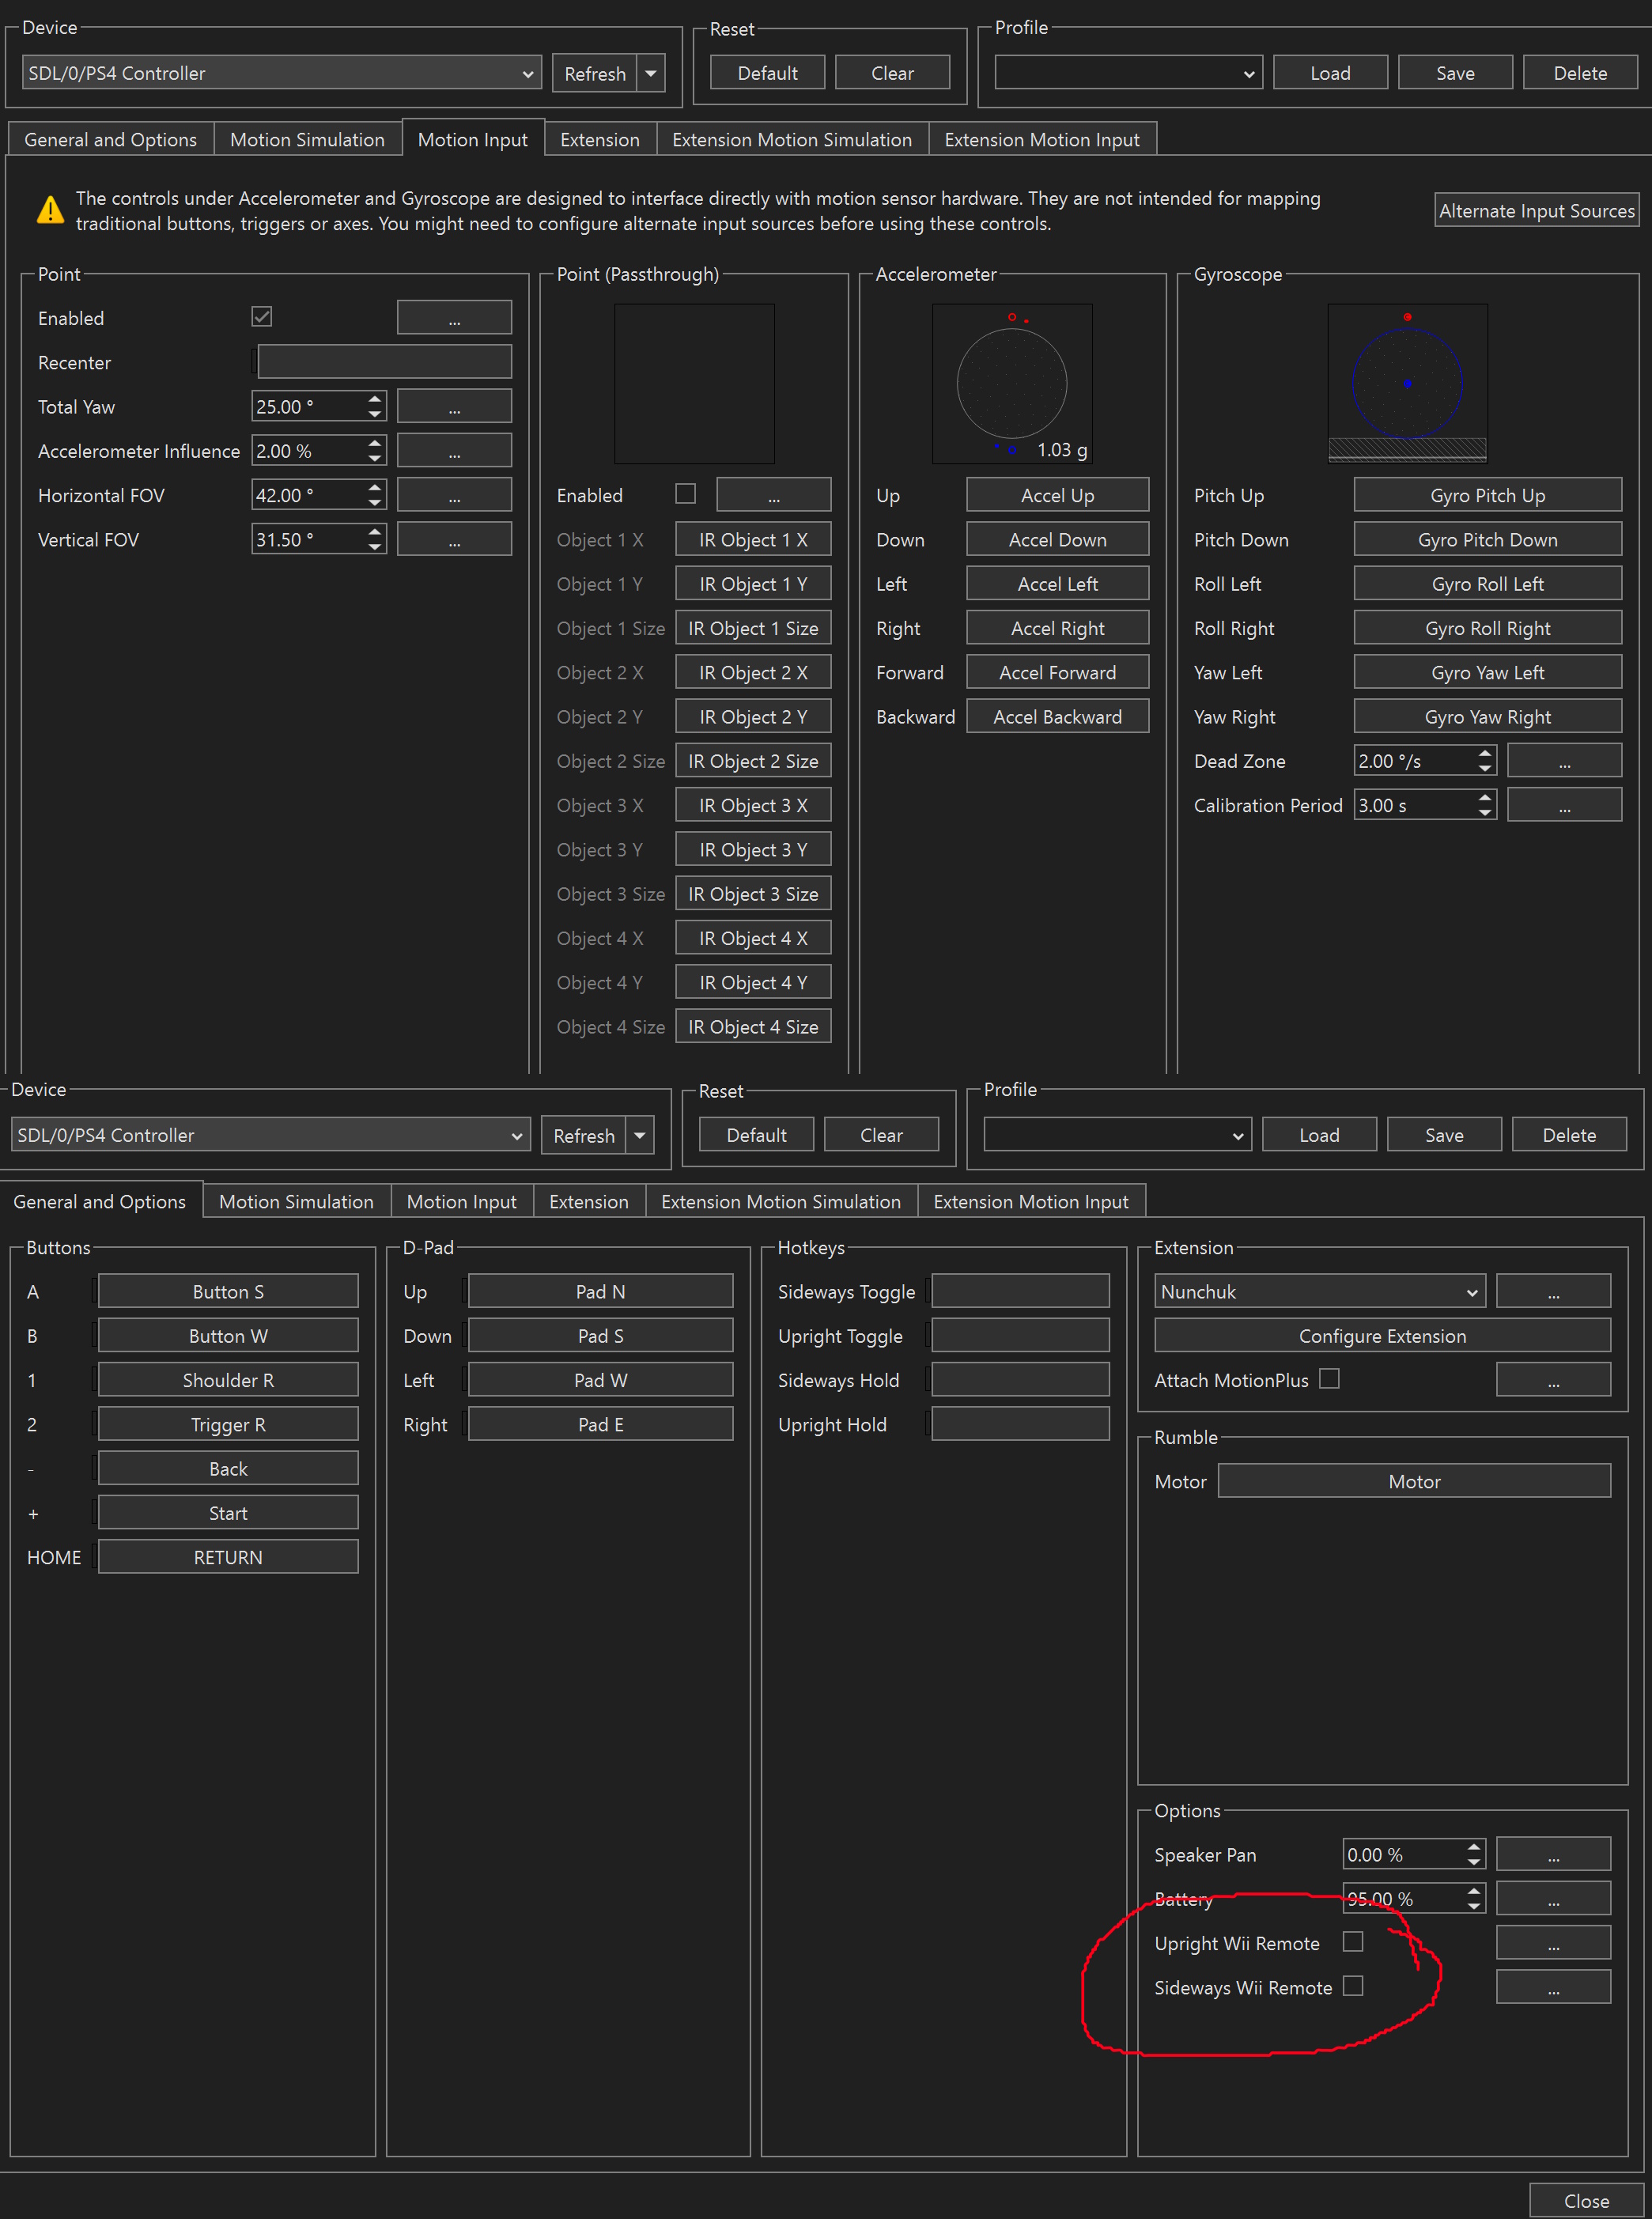The height and width of the screenshot is (2219, 1652).
Task: Open the Total Yaw '...' settings button
Action: (454, 407)
